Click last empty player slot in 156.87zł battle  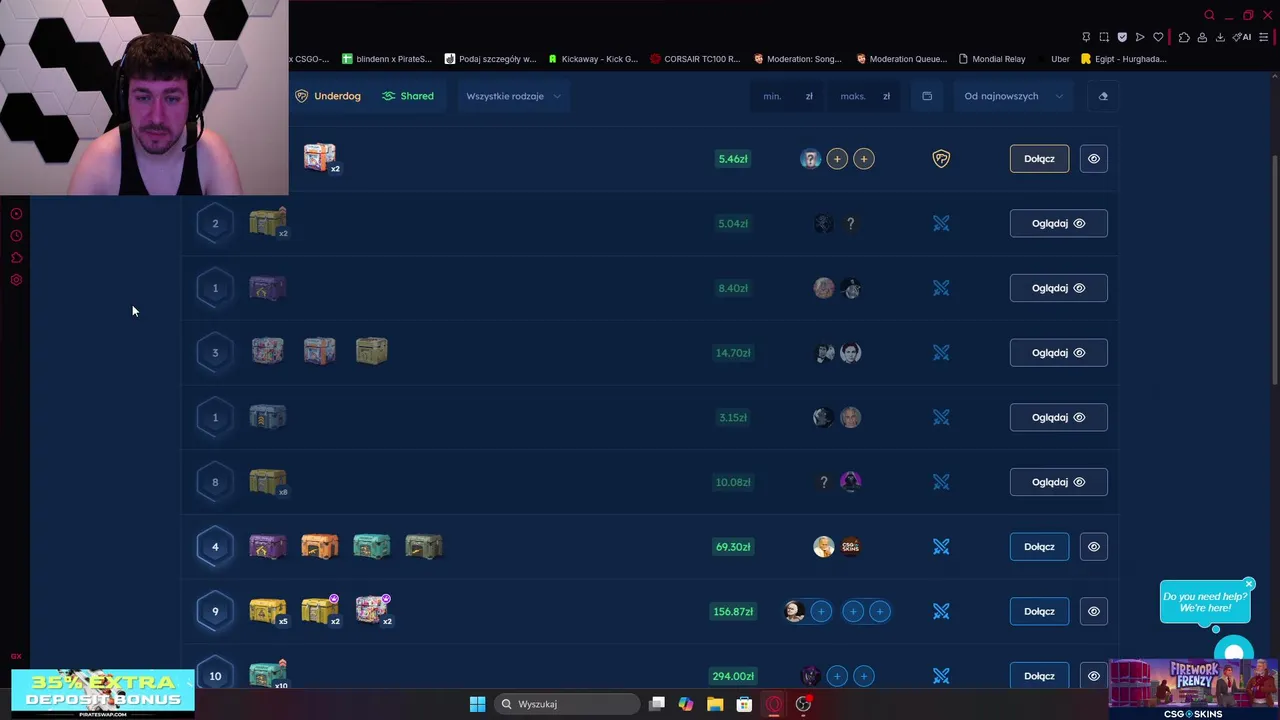click(879, 611)
